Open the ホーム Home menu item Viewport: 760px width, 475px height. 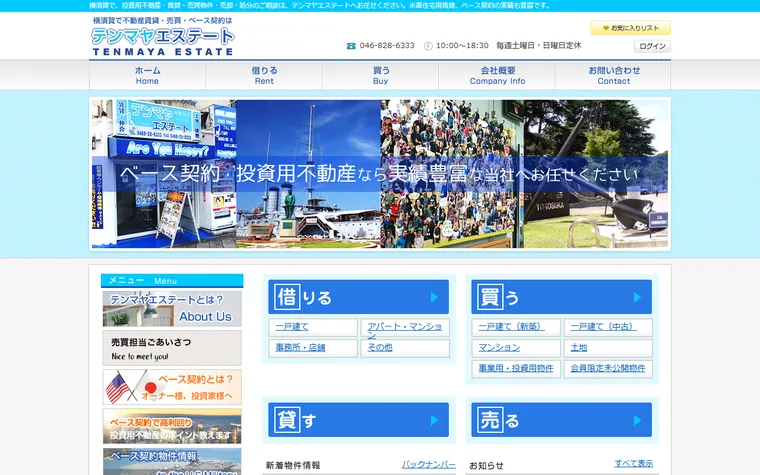147,75
